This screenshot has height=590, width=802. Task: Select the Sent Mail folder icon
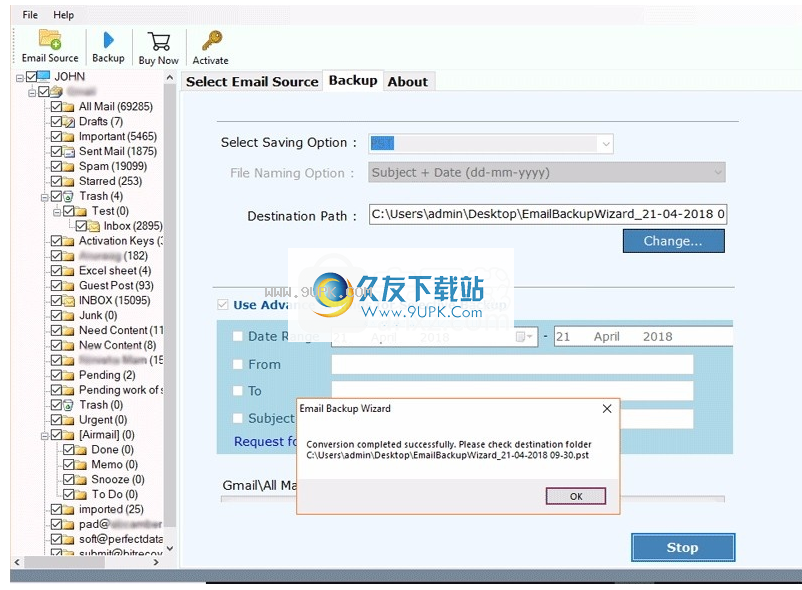[69, 151]
